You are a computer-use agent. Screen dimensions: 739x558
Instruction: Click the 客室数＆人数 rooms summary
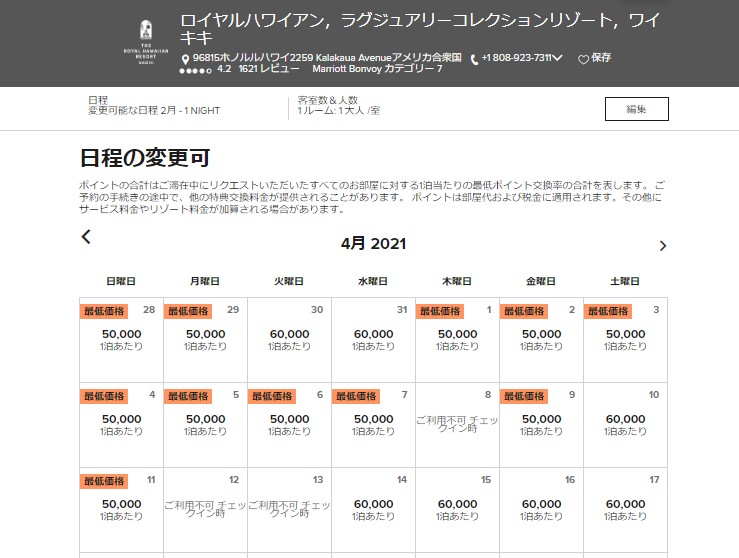pyautogui.click(x=338, y=106)
